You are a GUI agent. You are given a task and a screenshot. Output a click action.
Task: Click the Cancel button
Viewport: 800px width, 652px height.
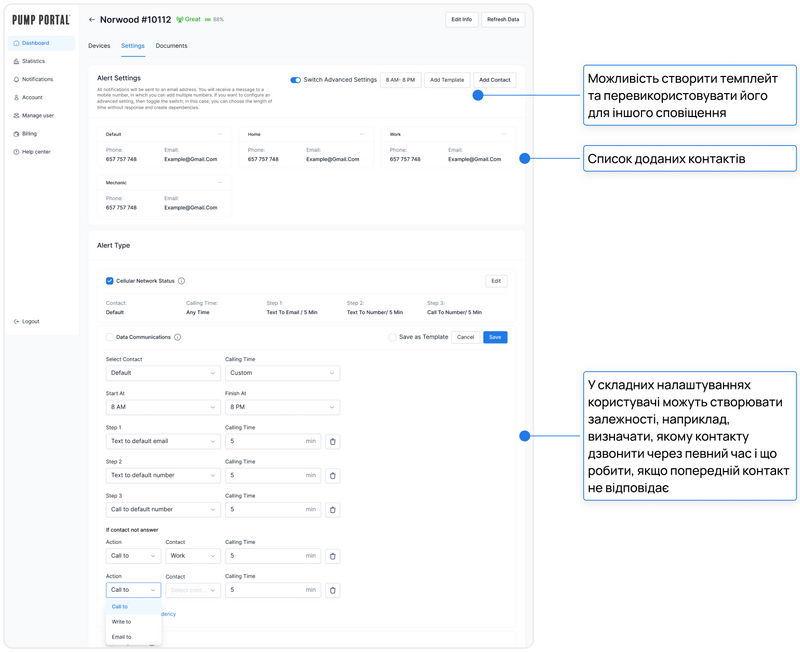tap(465, 337)
